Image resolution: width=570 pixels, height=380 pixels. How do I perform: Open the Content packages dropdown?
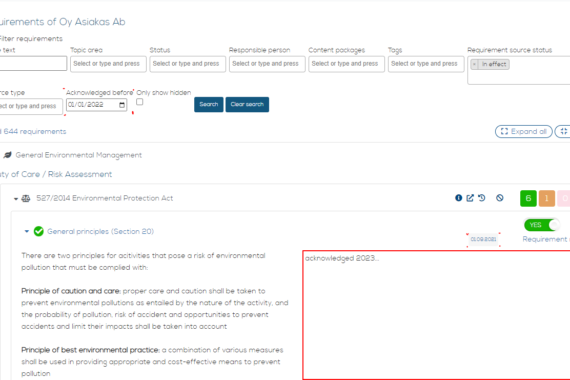click(346, 64)
